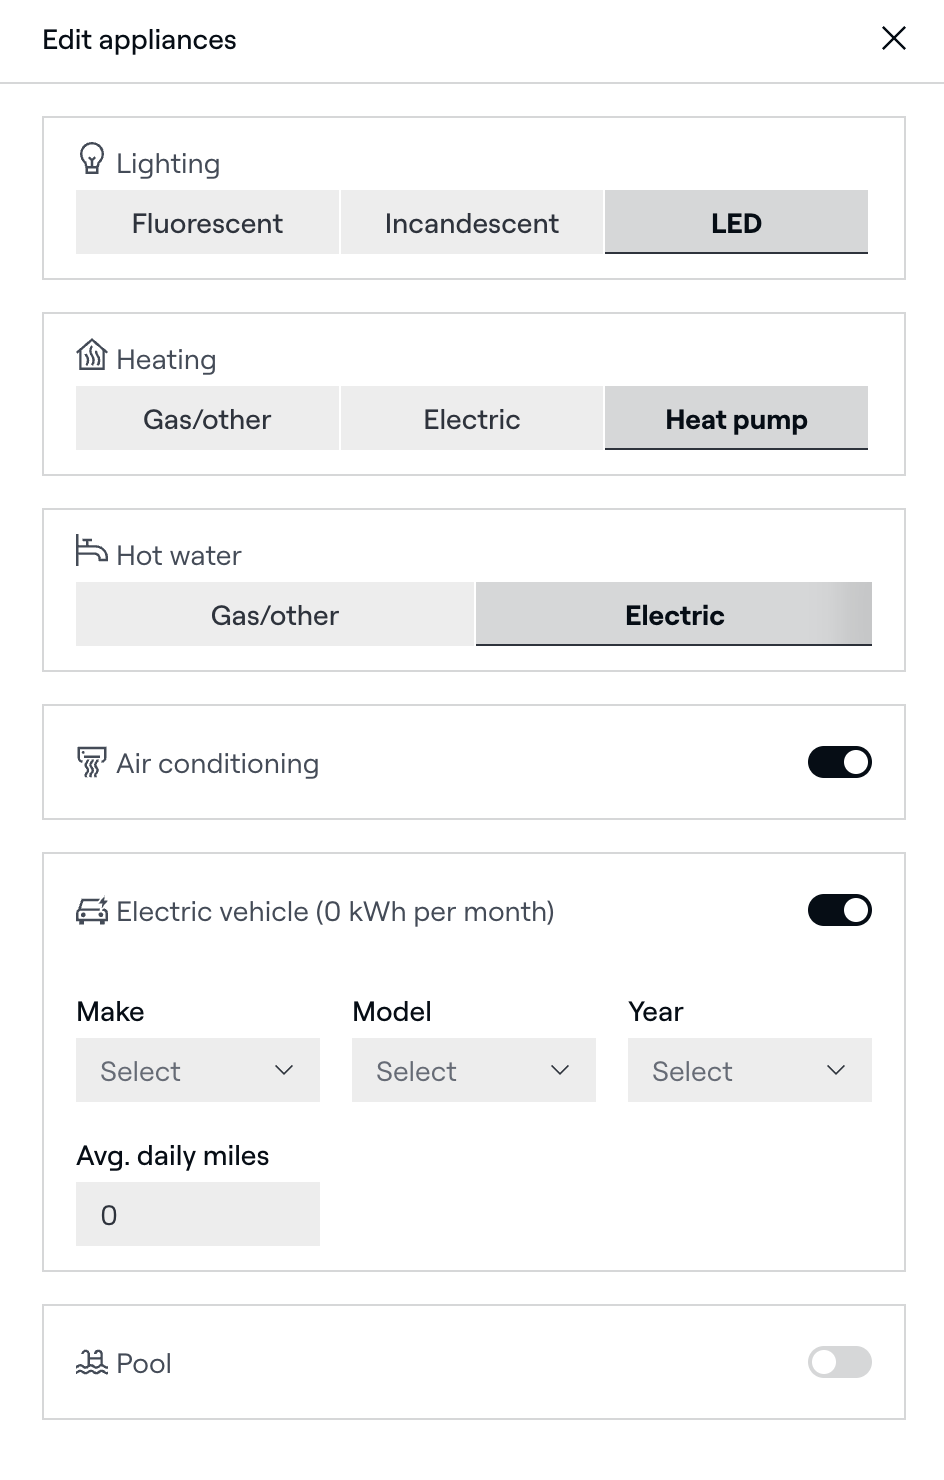Enable the Pool toggle

(839, 1362)
